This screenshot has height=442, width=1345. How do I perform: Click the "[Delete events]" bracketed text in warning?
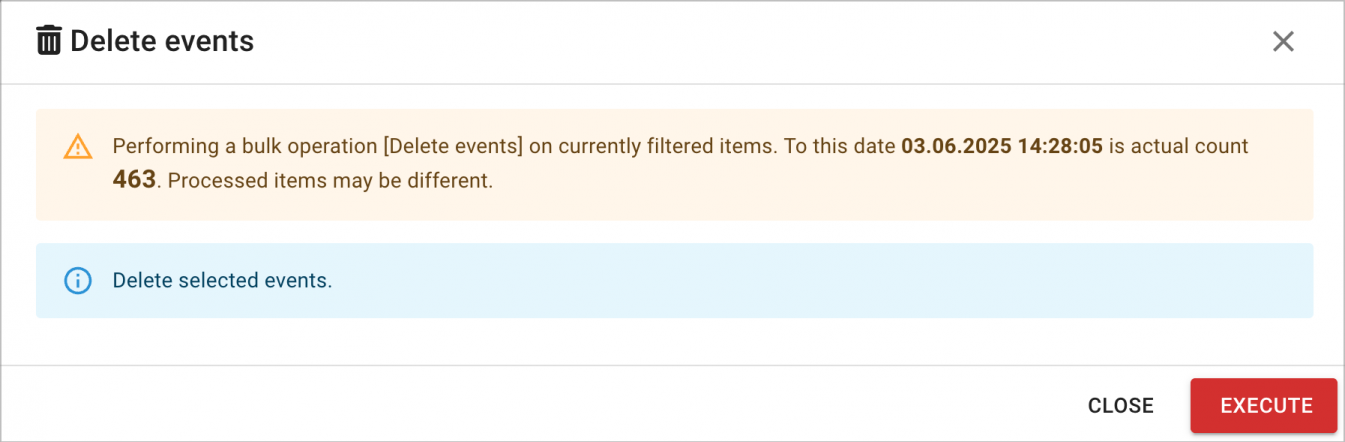(453, 146)
